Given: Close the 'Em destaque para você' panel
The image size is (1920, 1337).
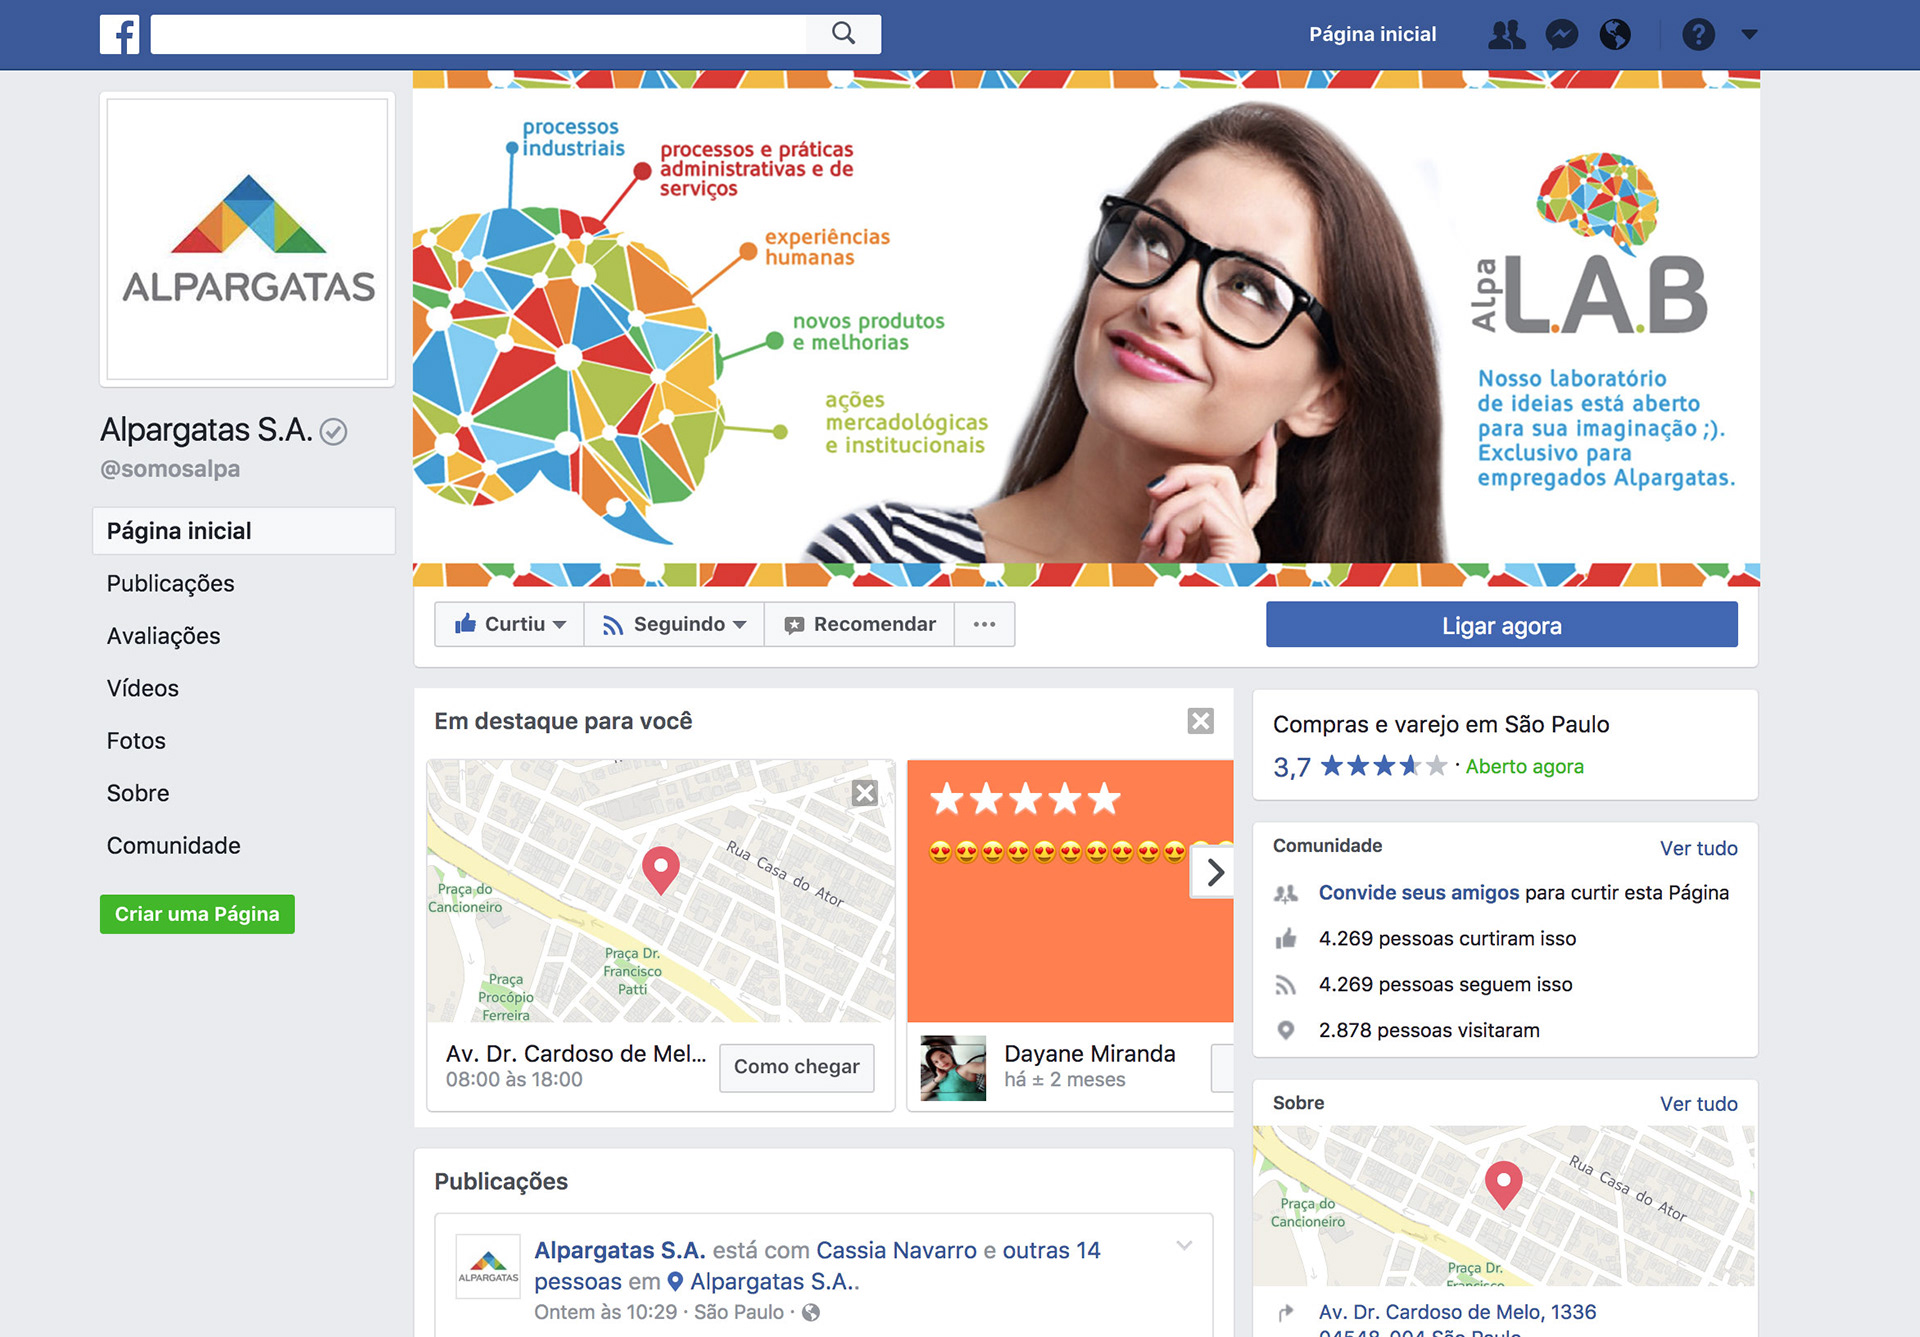Looking at the screenshot, I should pyautogui.click(x=1200, y=721).
